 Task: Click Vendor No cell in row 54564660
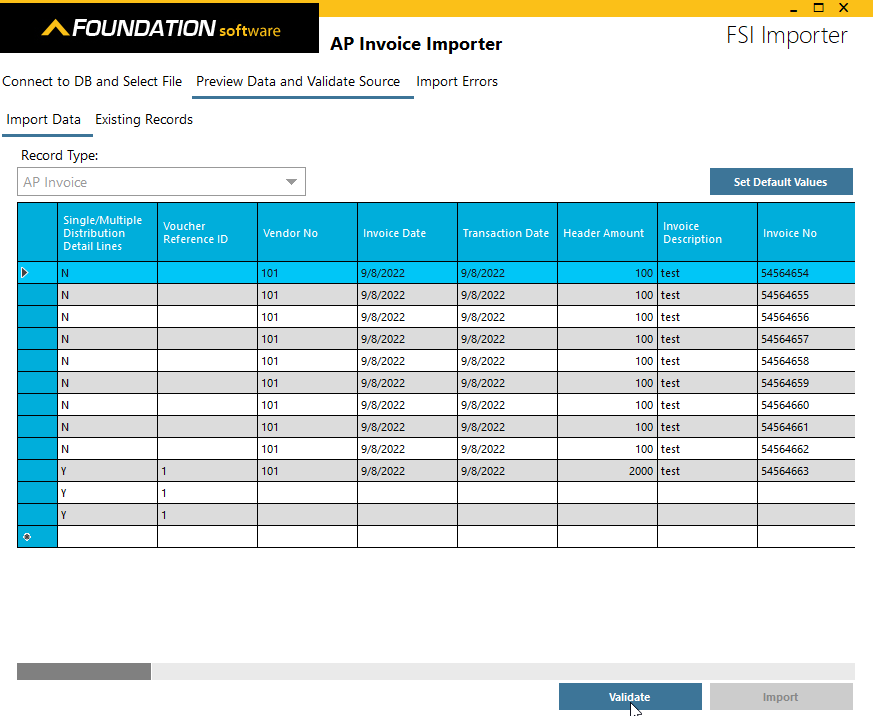307,405
